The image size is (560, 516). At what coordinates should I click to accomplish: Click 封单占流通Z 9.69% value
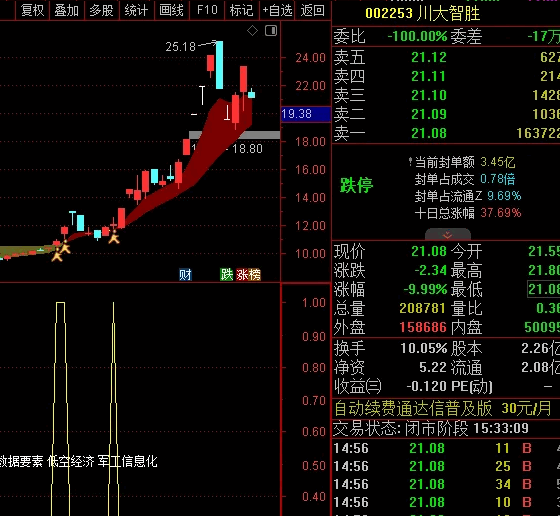504,196
